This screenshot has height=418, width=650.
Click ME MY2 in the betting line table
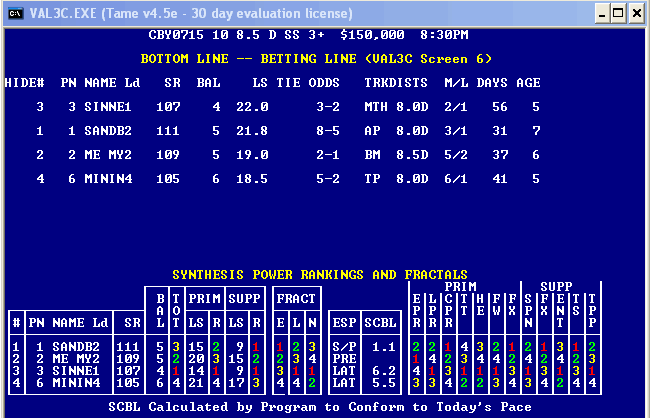tap(108, 155)
